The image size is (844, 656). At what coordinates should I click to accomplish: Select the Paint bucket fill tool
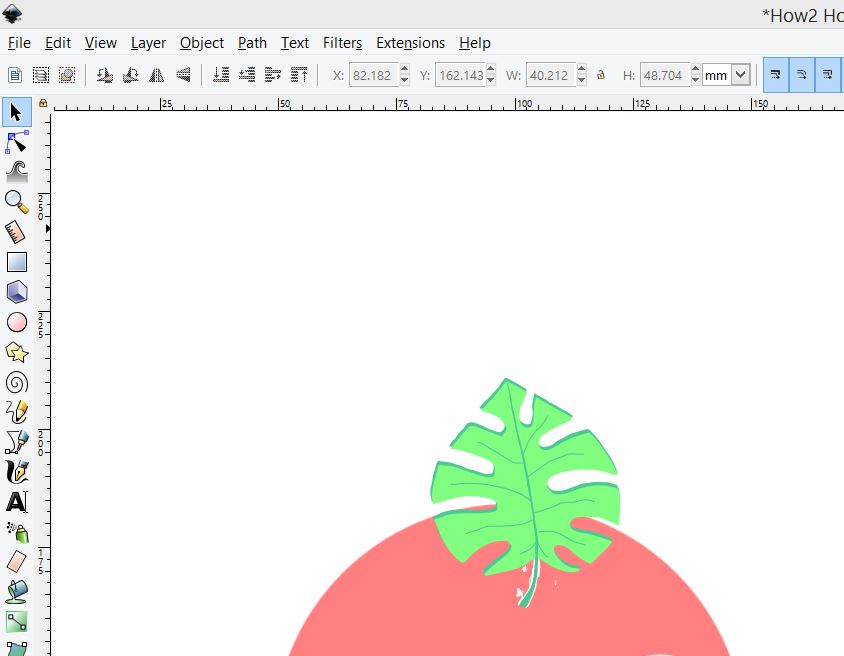[16, 592]
